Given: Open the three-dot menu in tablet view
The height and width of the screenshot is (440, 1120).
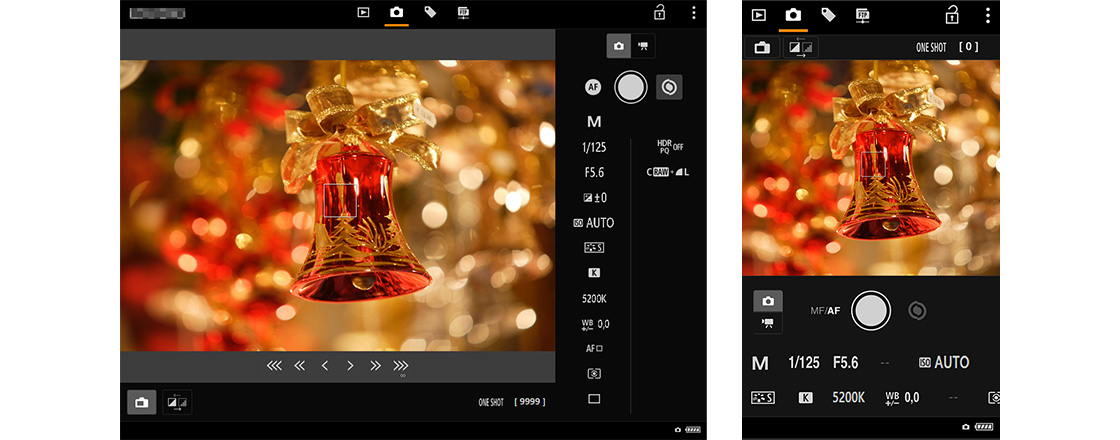Looking at the screenshot, I should point(693,13).
